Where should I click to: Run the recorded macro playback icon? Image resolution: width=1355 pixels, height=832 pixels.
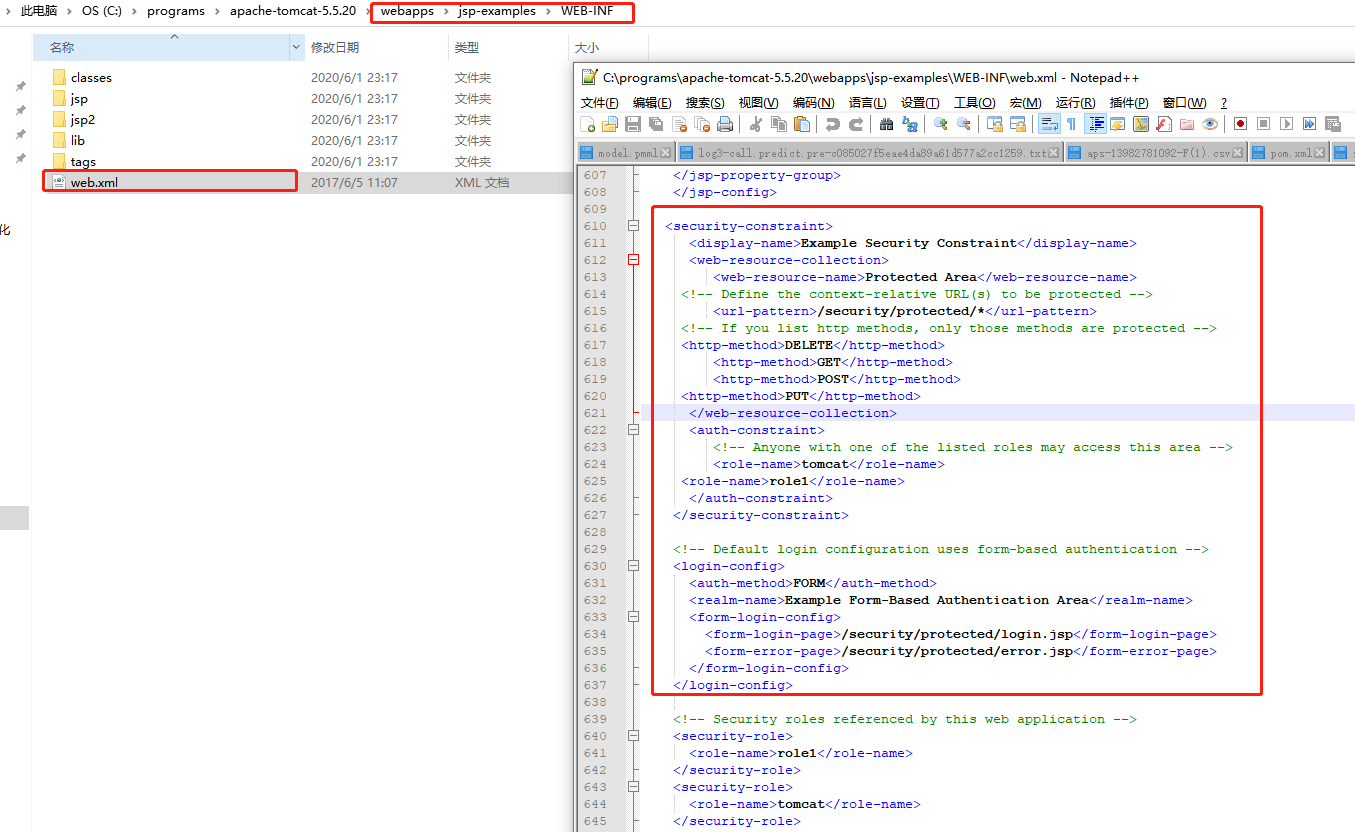pos(1285,123)
